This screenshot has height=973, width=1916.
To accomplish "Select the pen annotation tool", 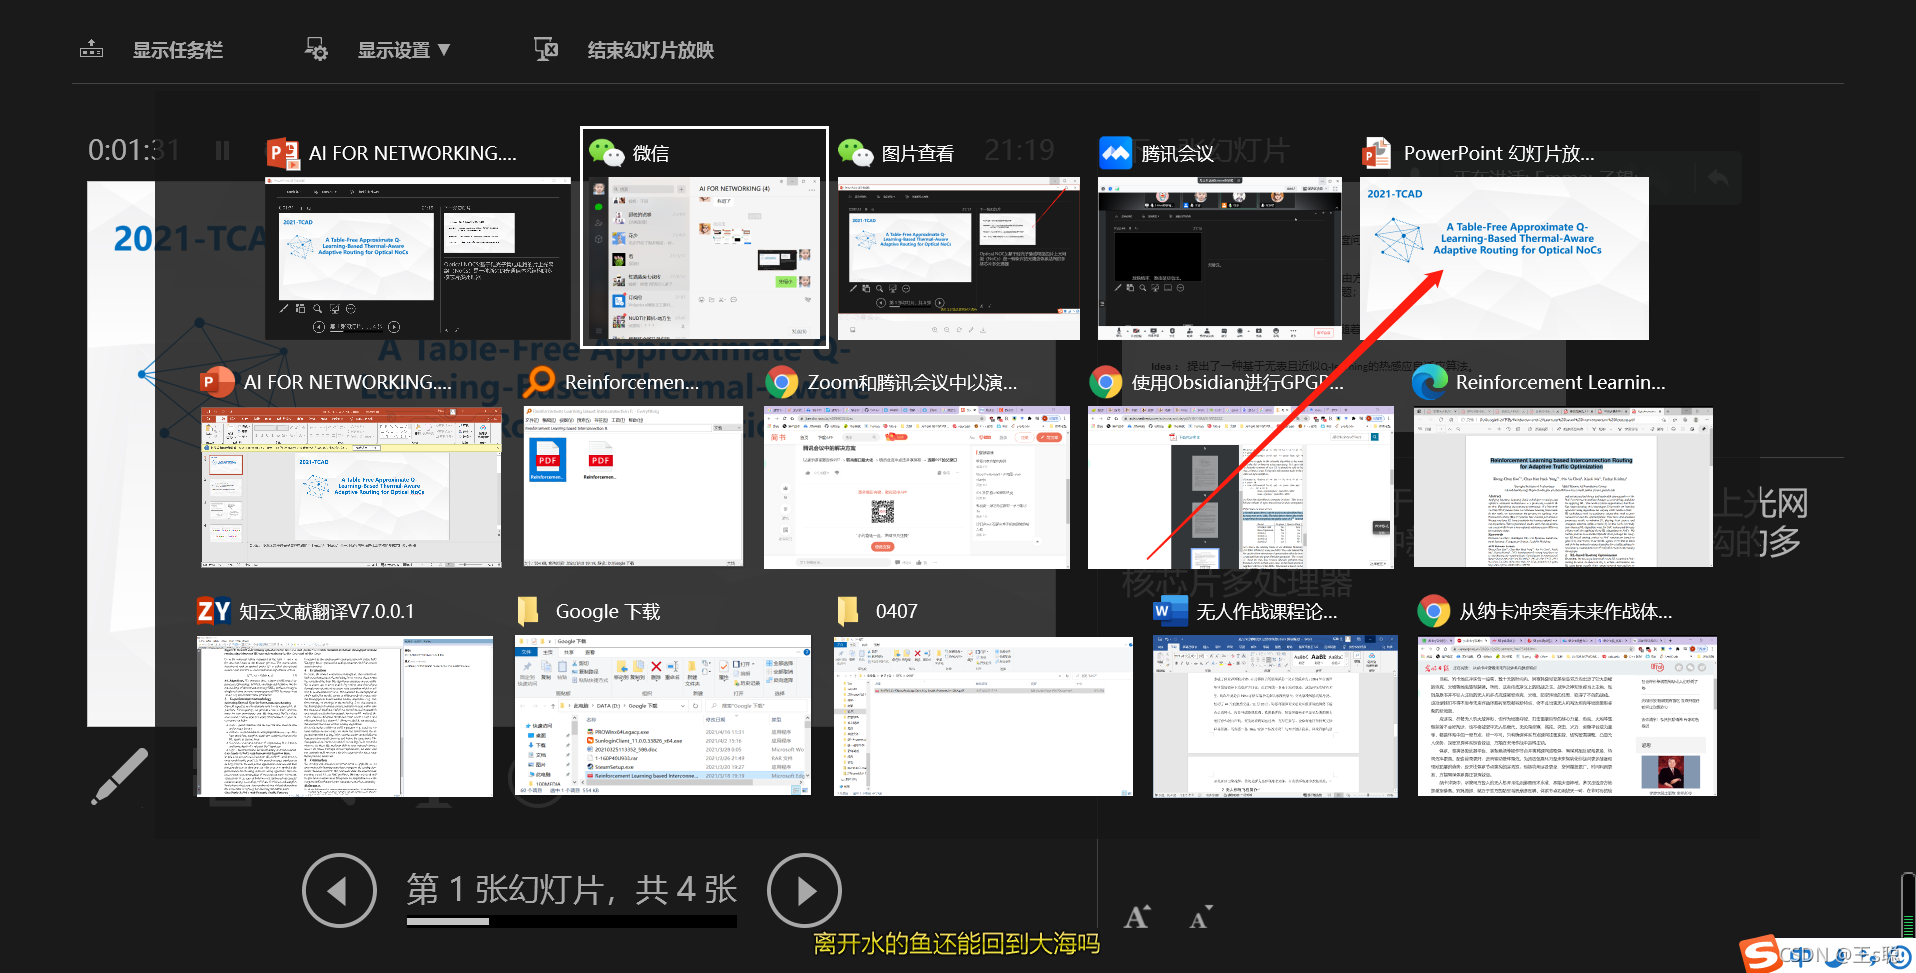I will [120, 777].
